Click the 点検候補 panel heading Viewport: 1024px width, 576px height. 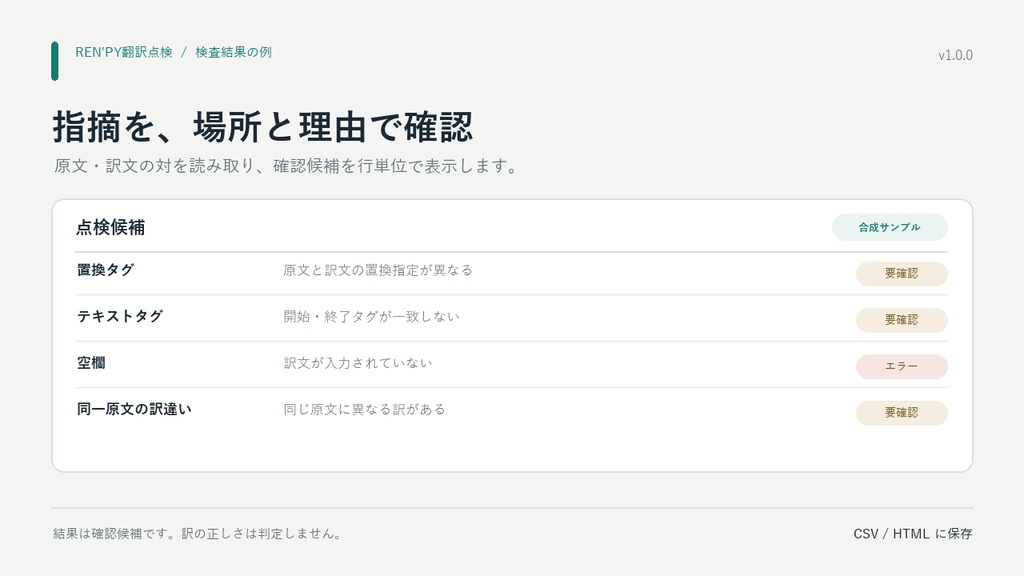[x=110, y=227]
